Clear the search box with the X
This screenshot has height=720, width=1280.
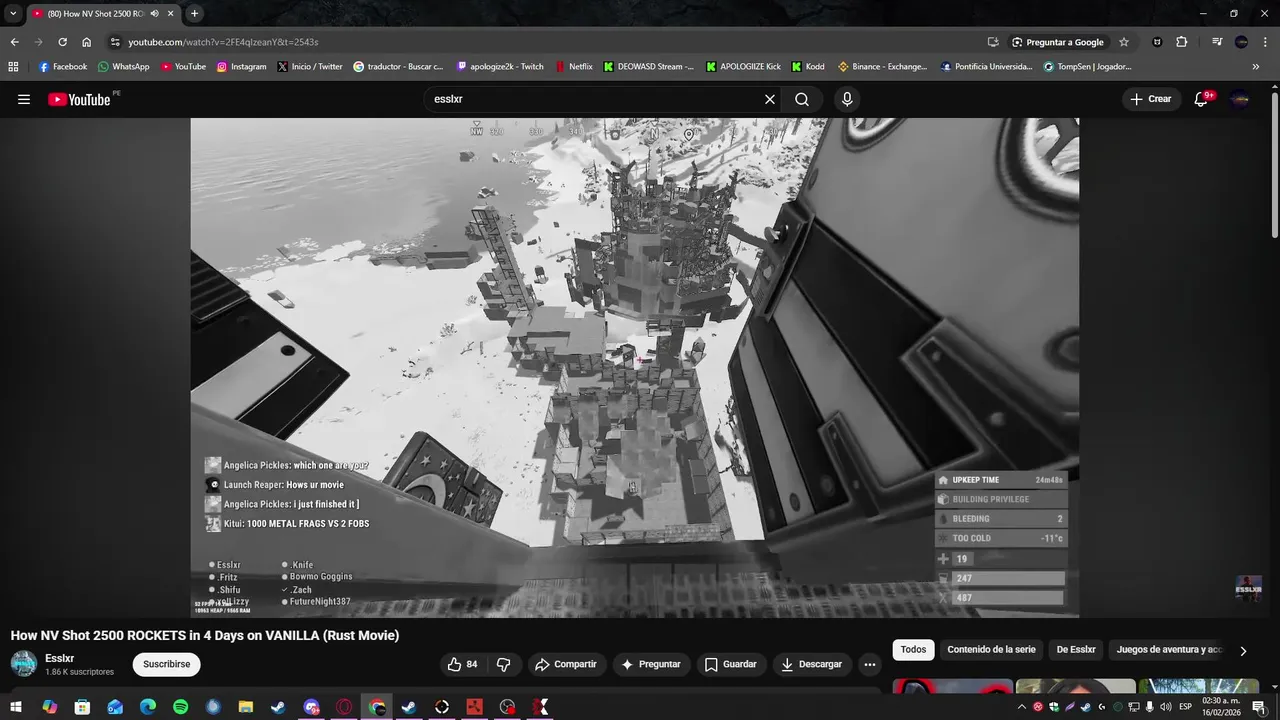click(770, 99)
